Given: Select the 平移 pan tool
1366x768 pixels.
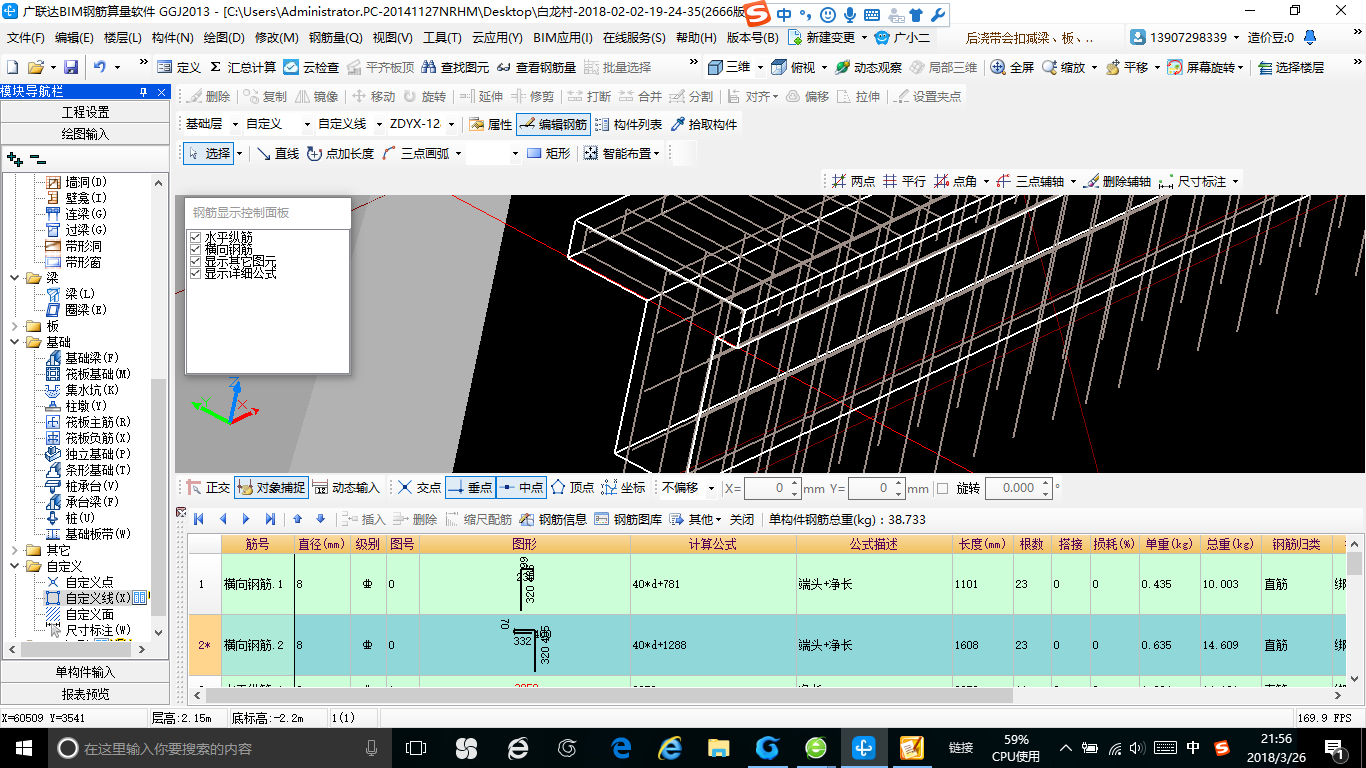Looking at the screenshot, I should (x=1126, y=67).
